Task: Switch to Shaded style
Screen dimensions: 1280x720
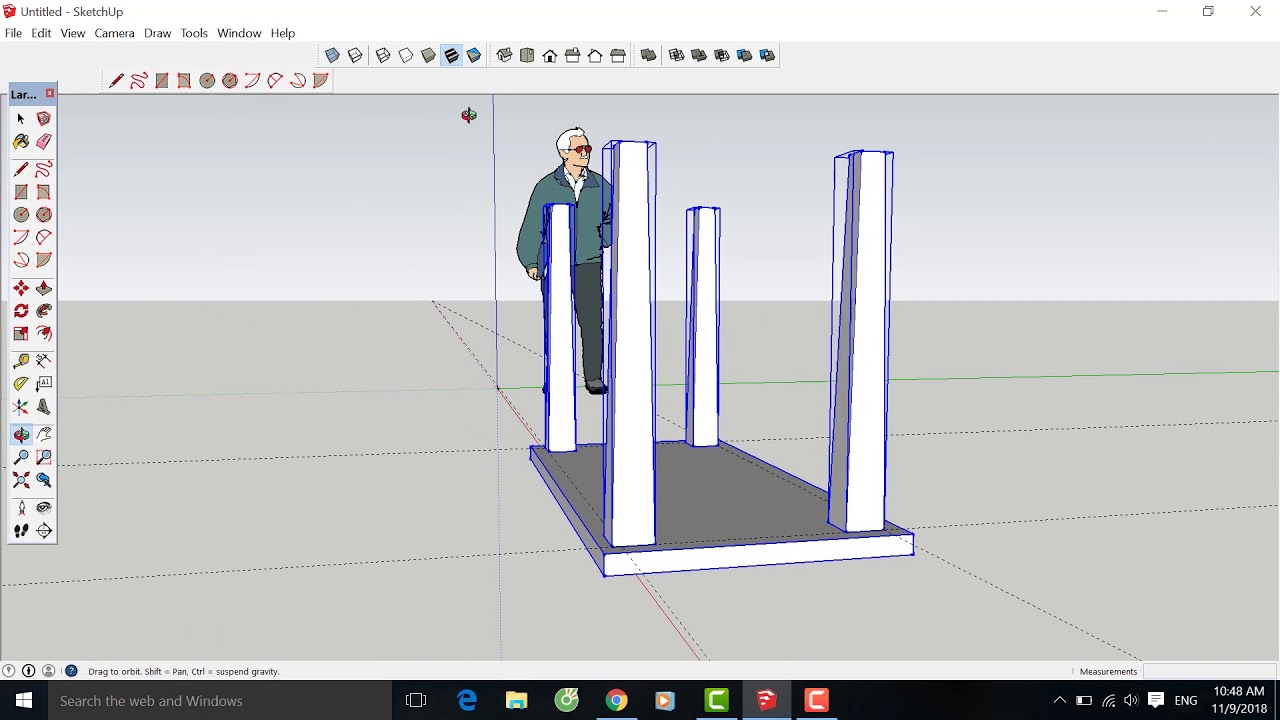Action: (429, 56)
